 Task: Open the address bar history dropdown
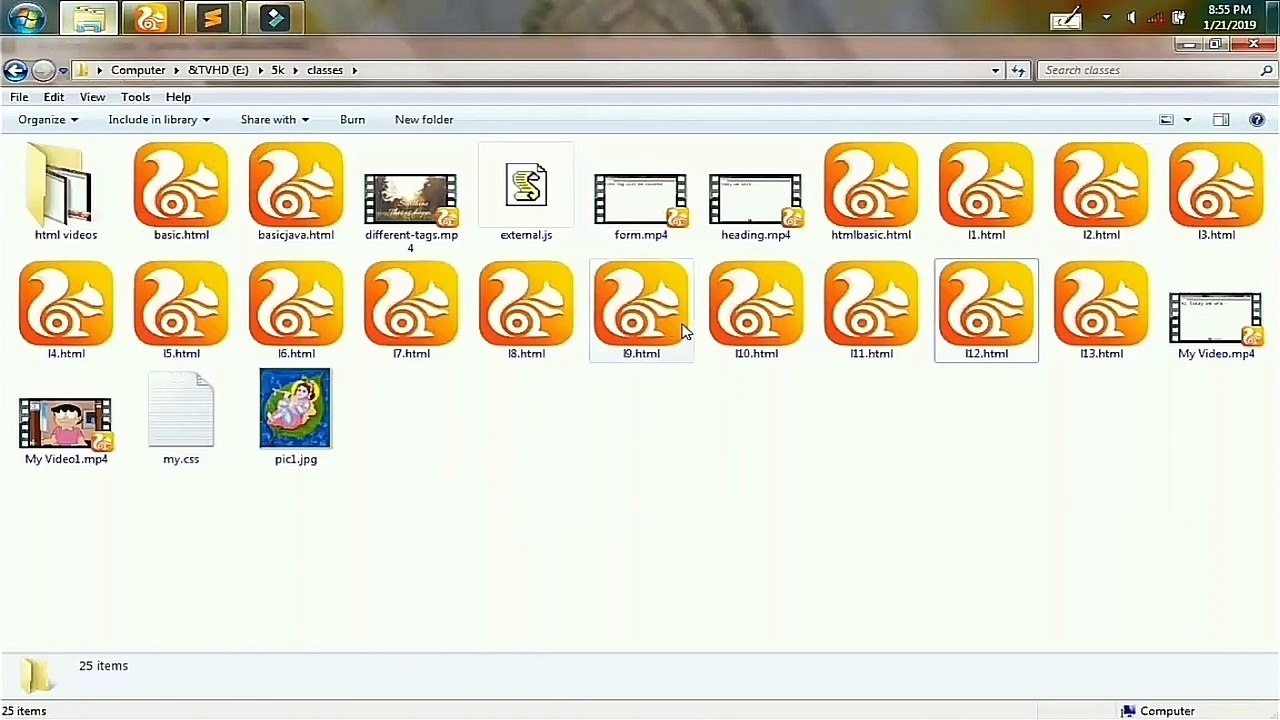click(x=995, y=70)
